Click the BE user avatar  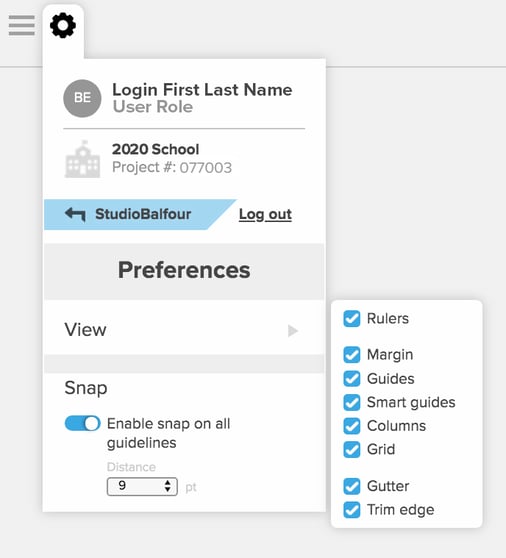coord(82,98)
